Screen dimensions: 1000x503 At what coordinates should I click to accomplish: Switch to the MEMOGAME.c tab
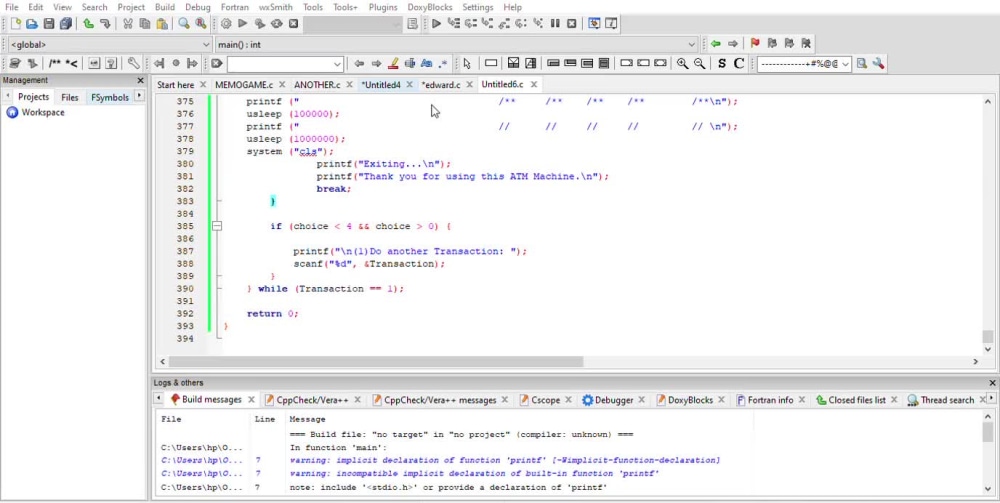(x=244, y=85)
